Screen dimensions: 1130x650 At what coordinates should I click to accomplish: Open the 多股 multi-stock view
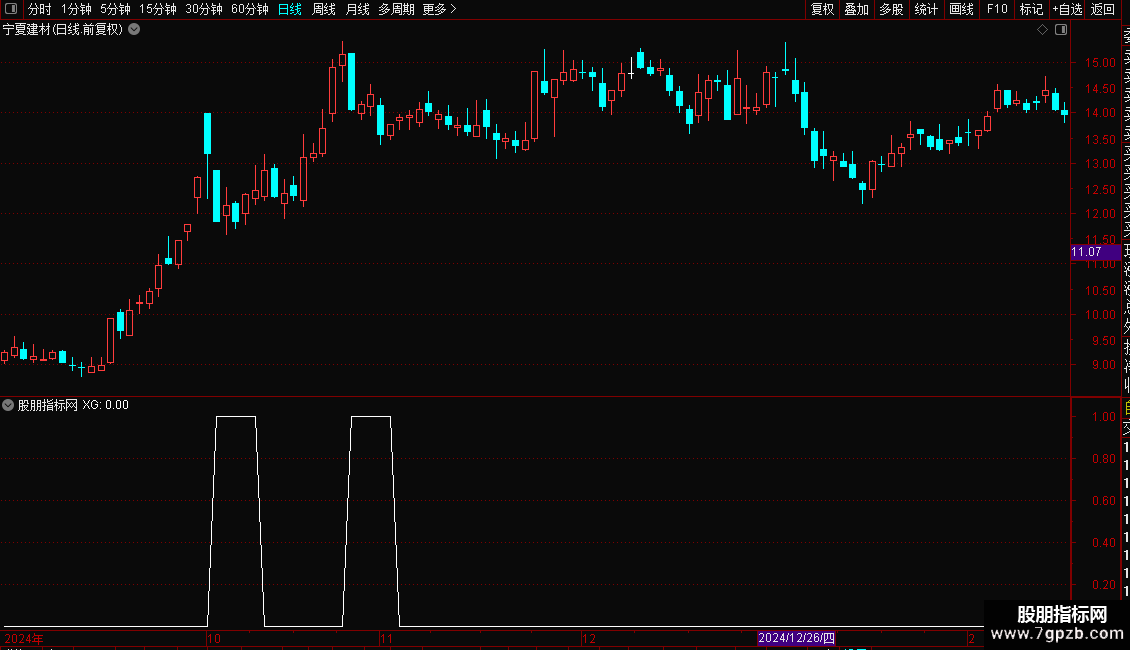coord(891,9)
